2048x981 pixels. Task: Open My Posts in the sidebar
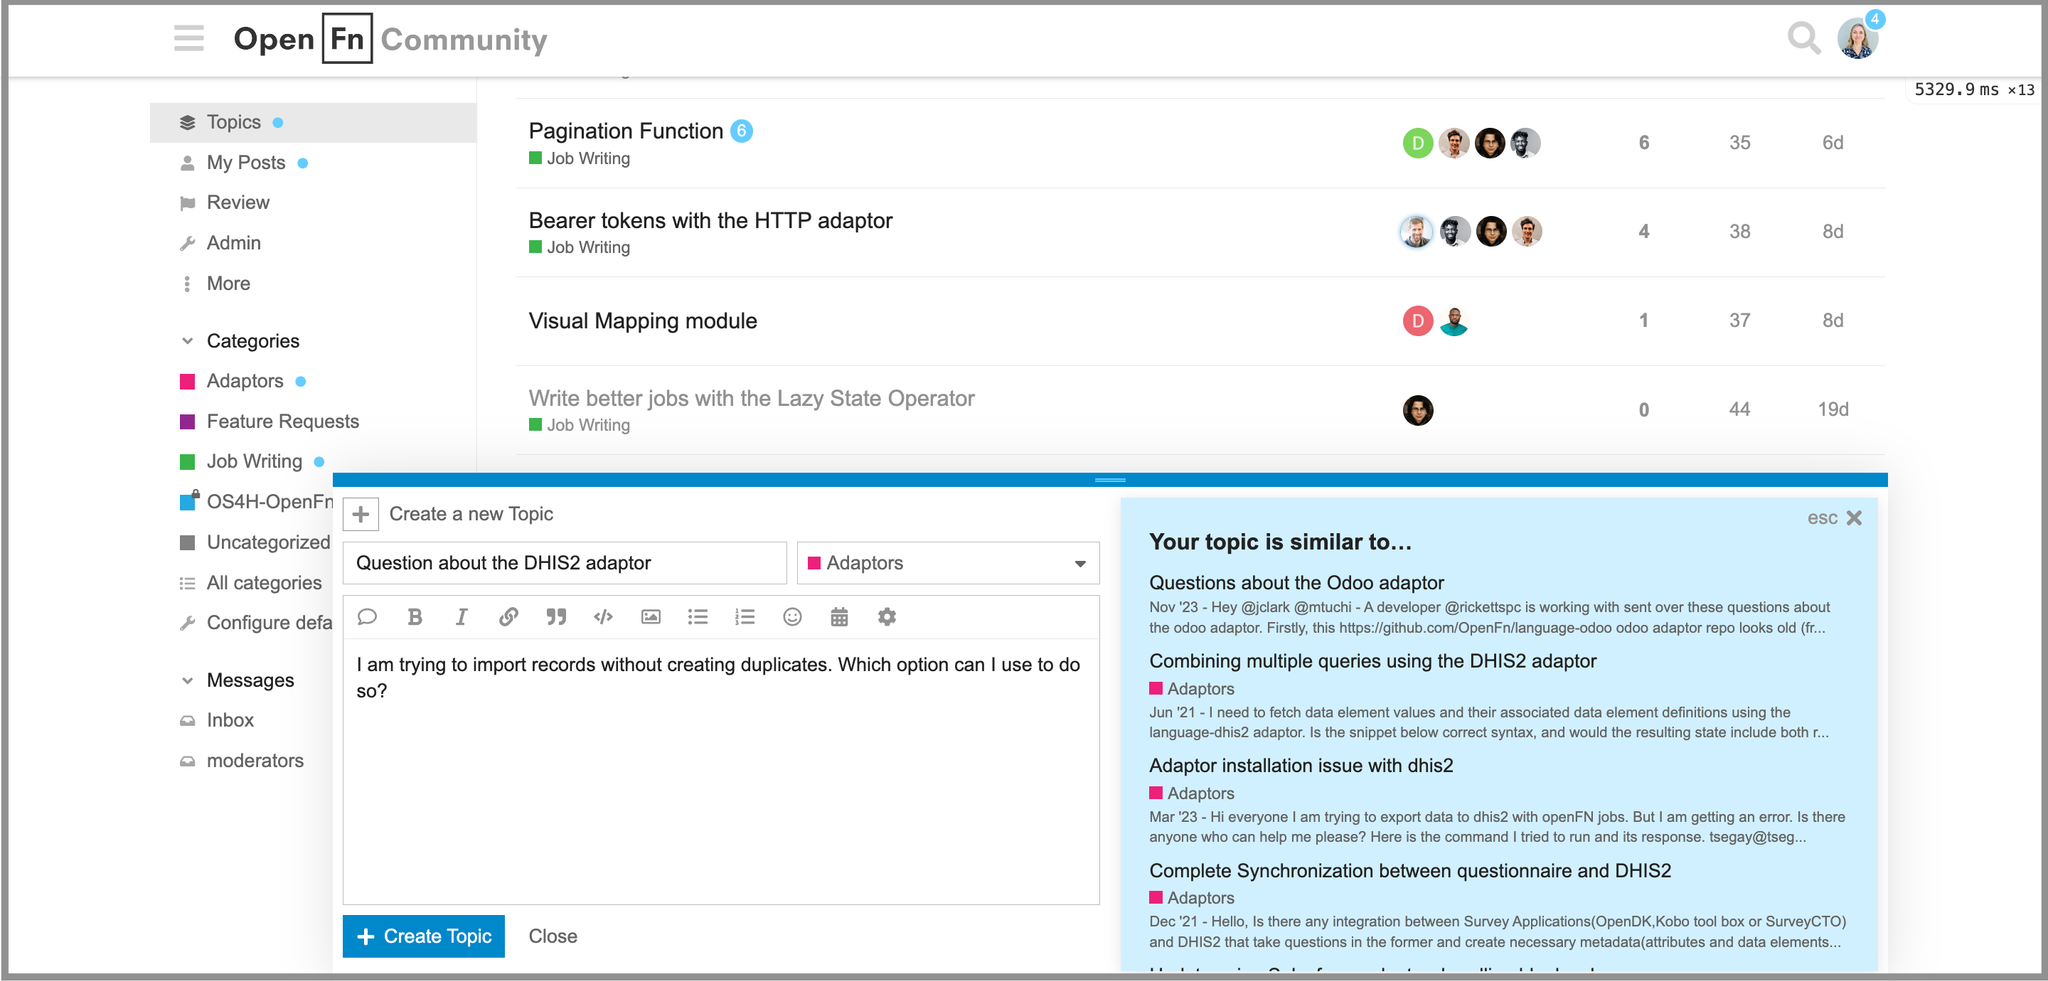pyautogui.click(x=246, y=163)
